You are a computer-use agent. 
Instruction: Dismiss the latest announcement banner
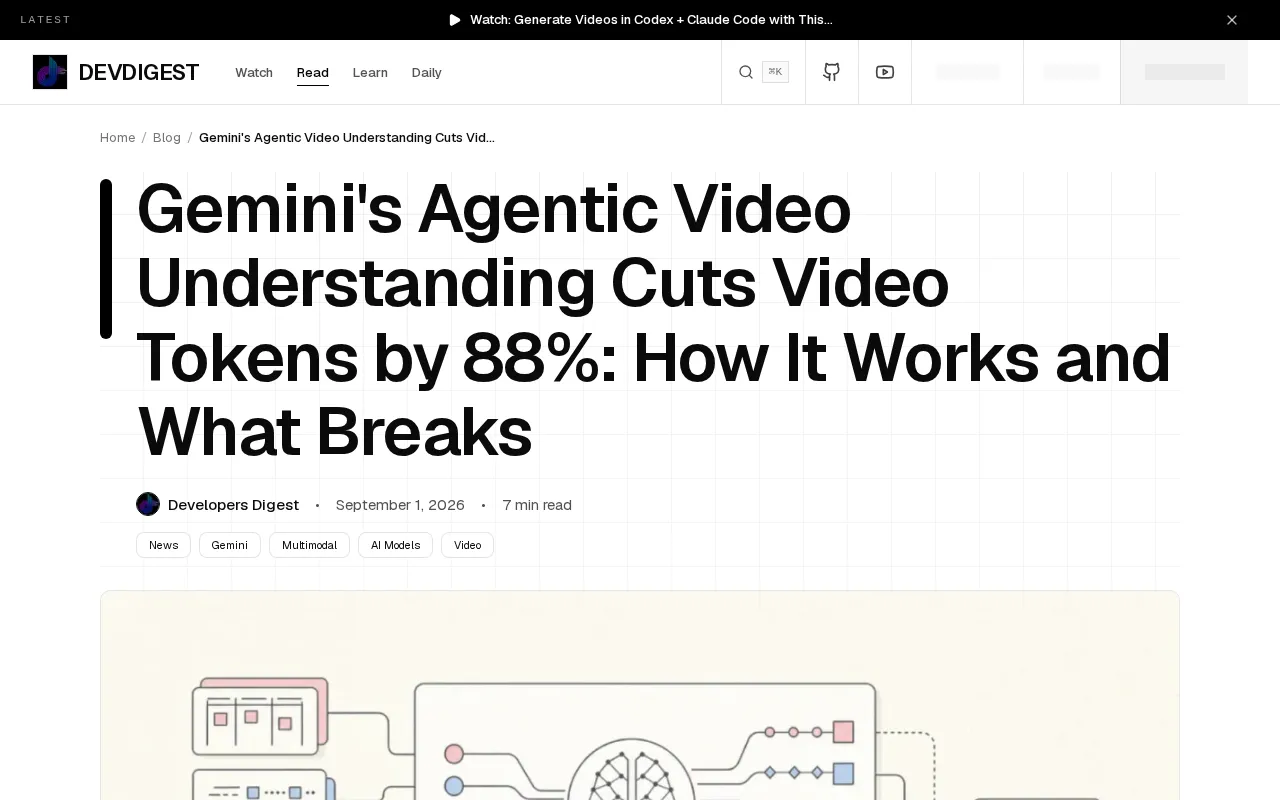coord(1232,20)
